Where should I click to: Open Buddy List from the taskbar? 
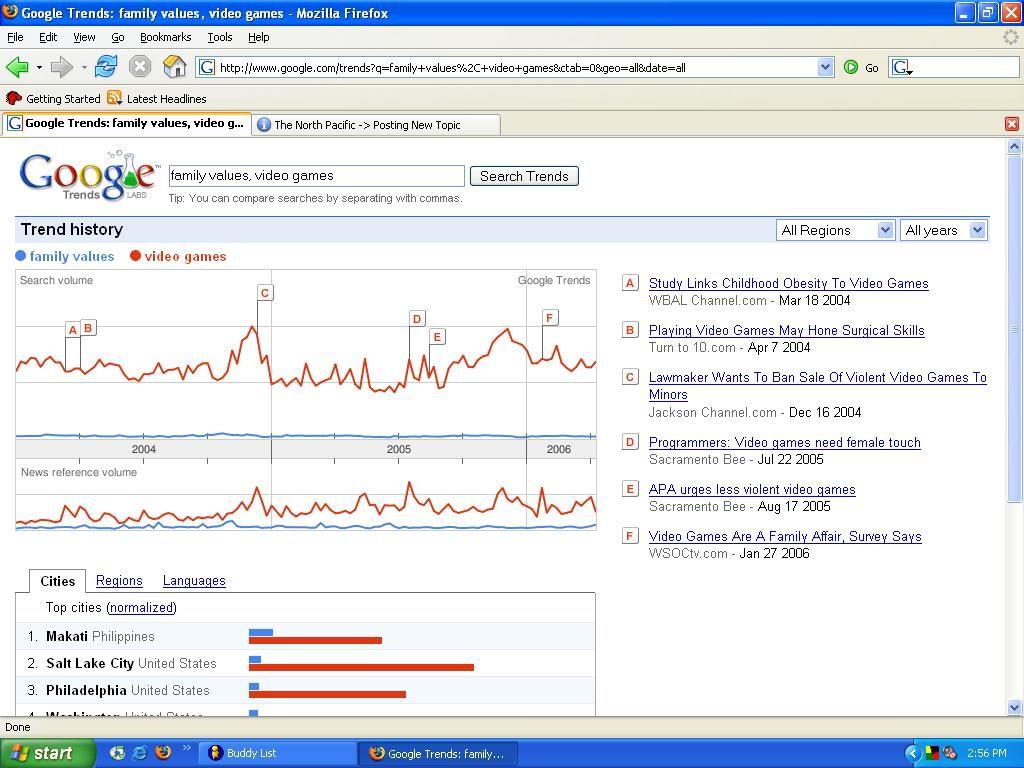(278, 753)
